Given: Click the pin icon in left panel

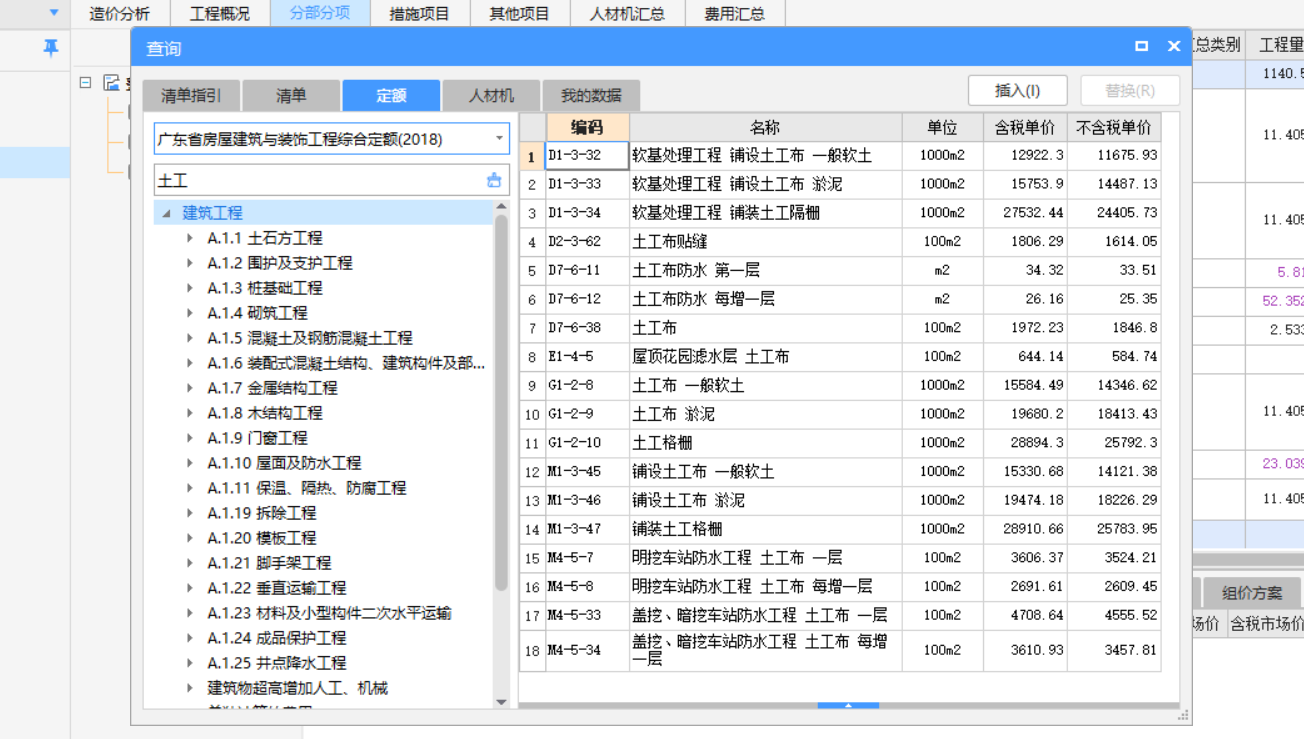Looking at the screenshot, I should pos(51,47).
